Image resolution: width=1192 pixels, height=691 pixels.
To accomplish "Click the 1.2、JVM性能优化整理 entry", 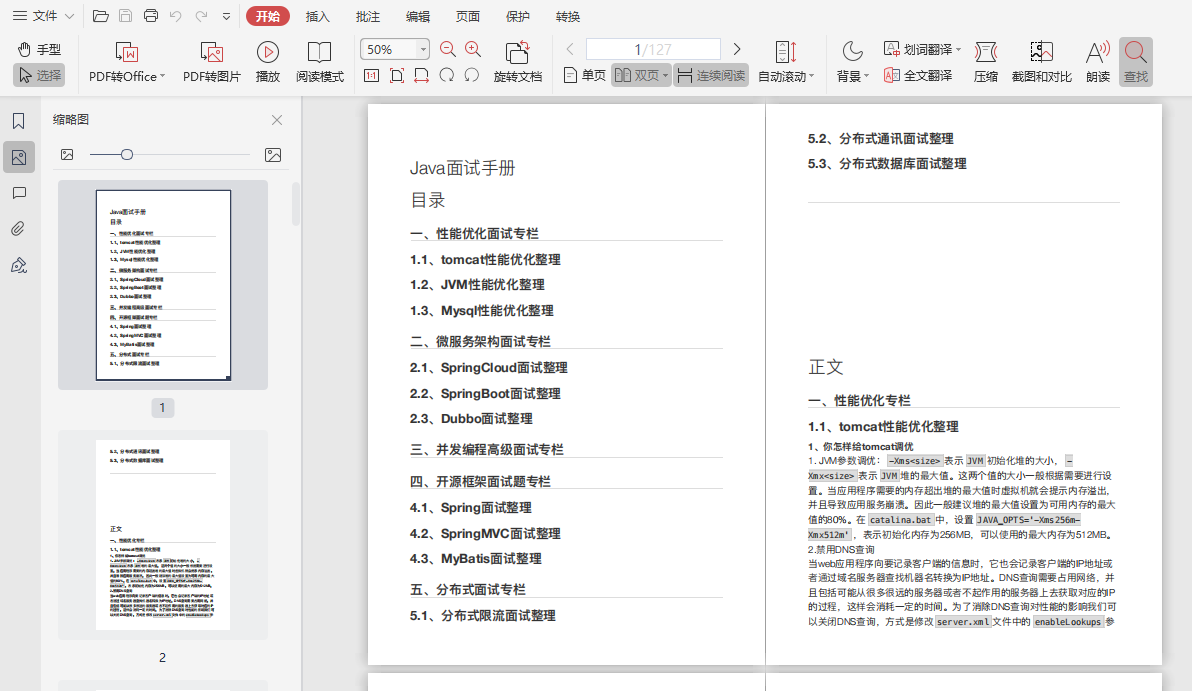I will tap(477, 285).
